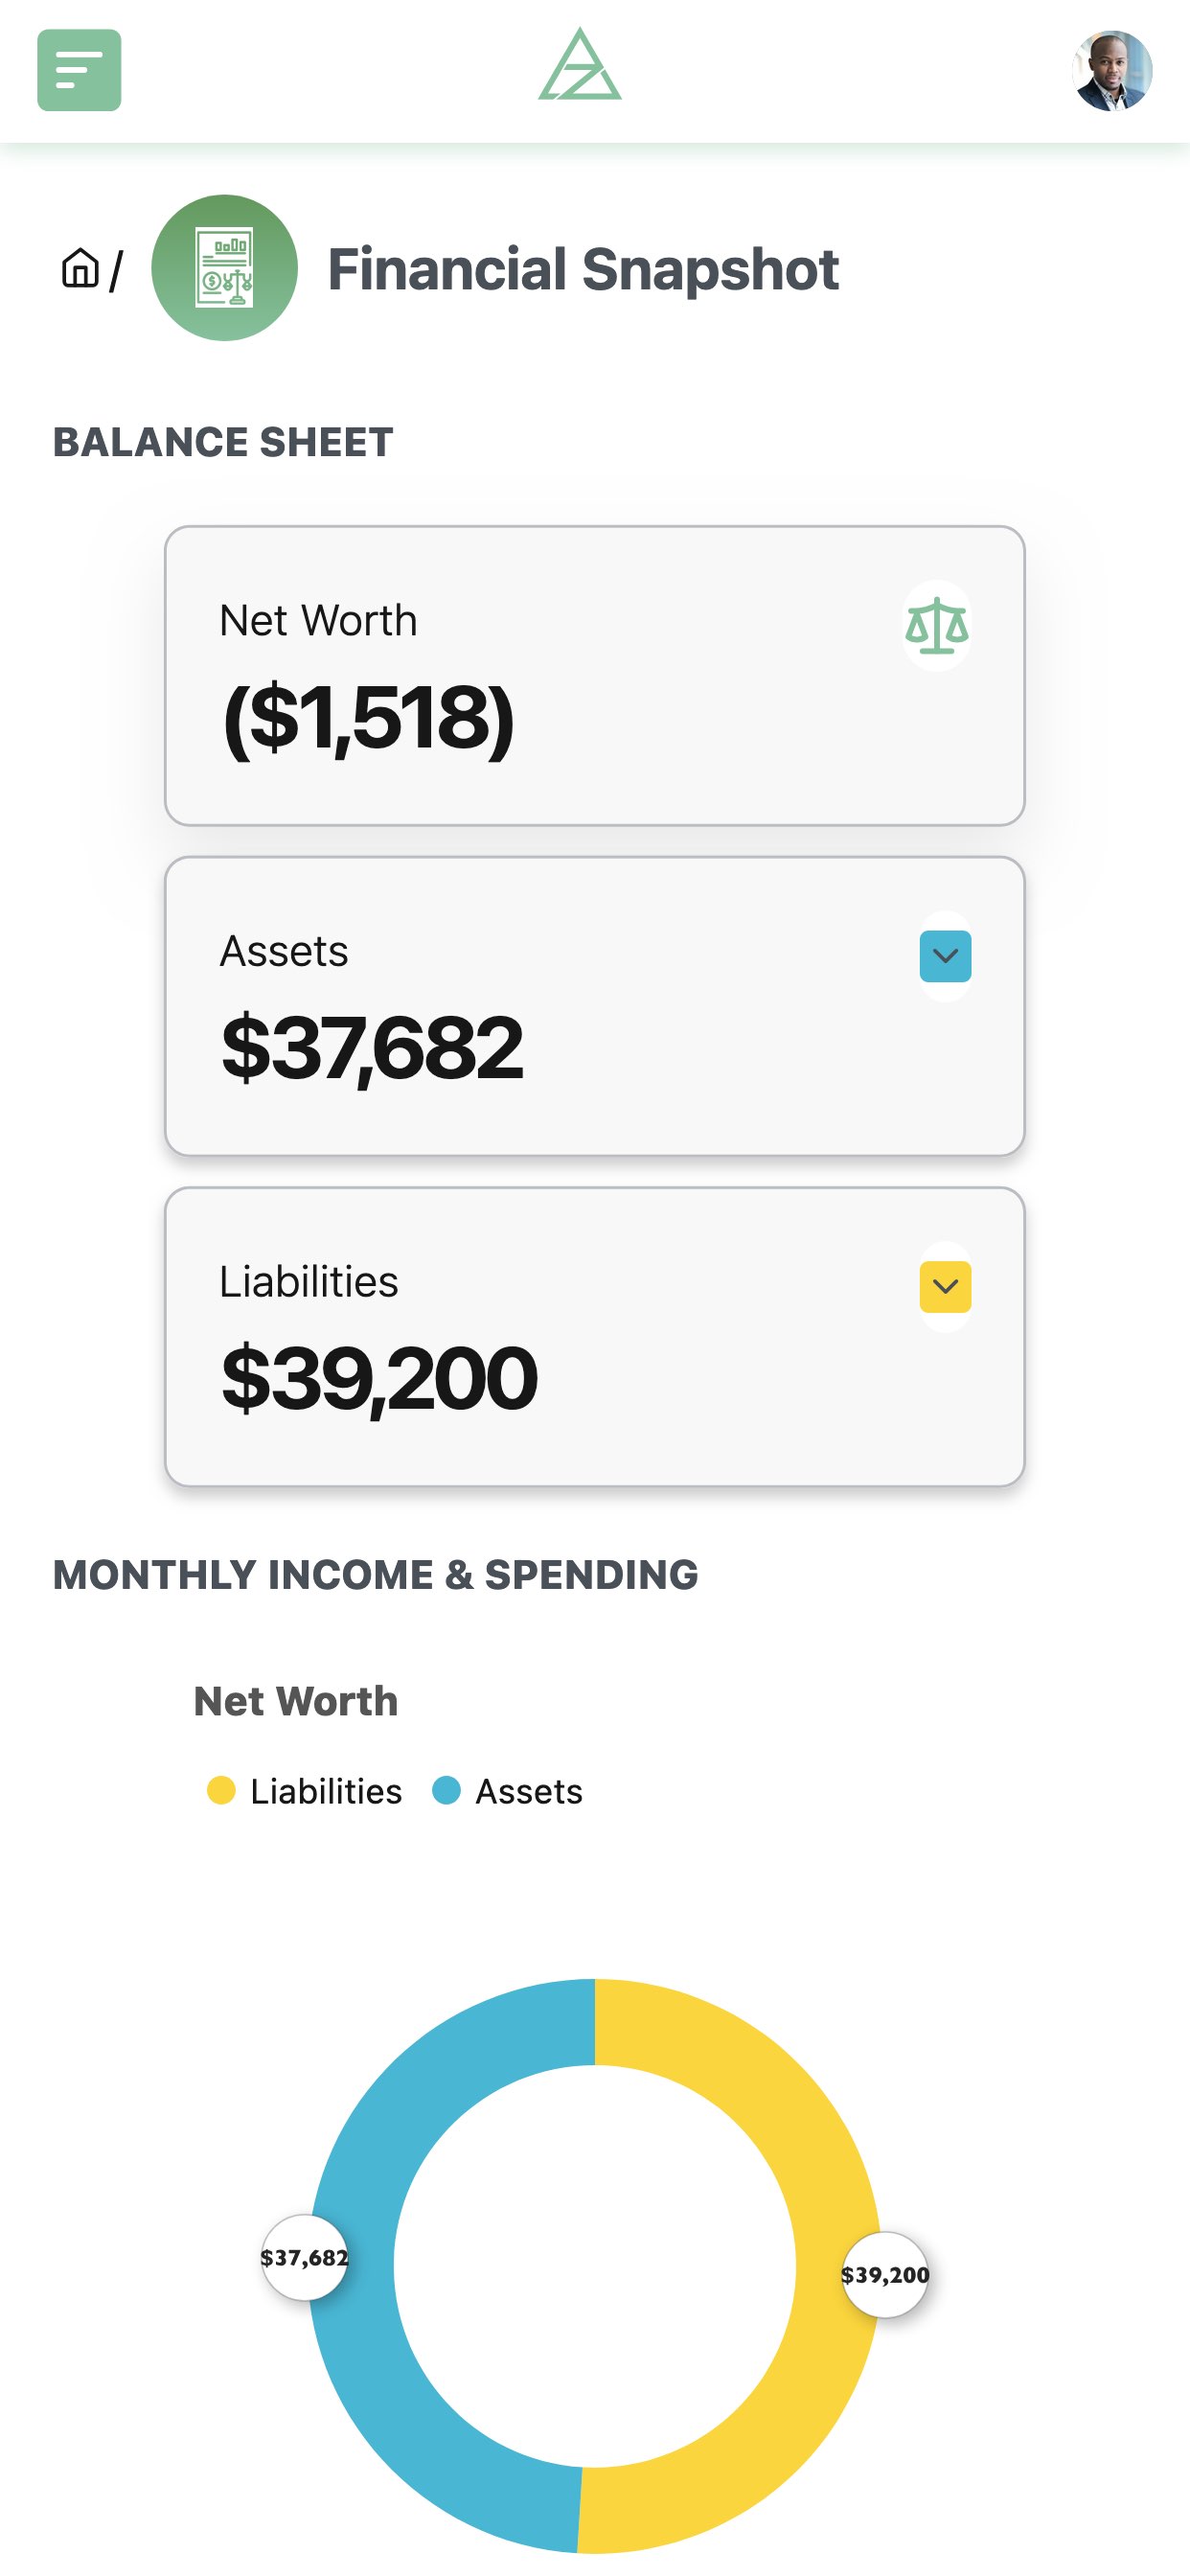Viewport: 1190px width, 2576px height.
Task: Click the Monthly Income & Spending heading
Action: point(375,1575)
